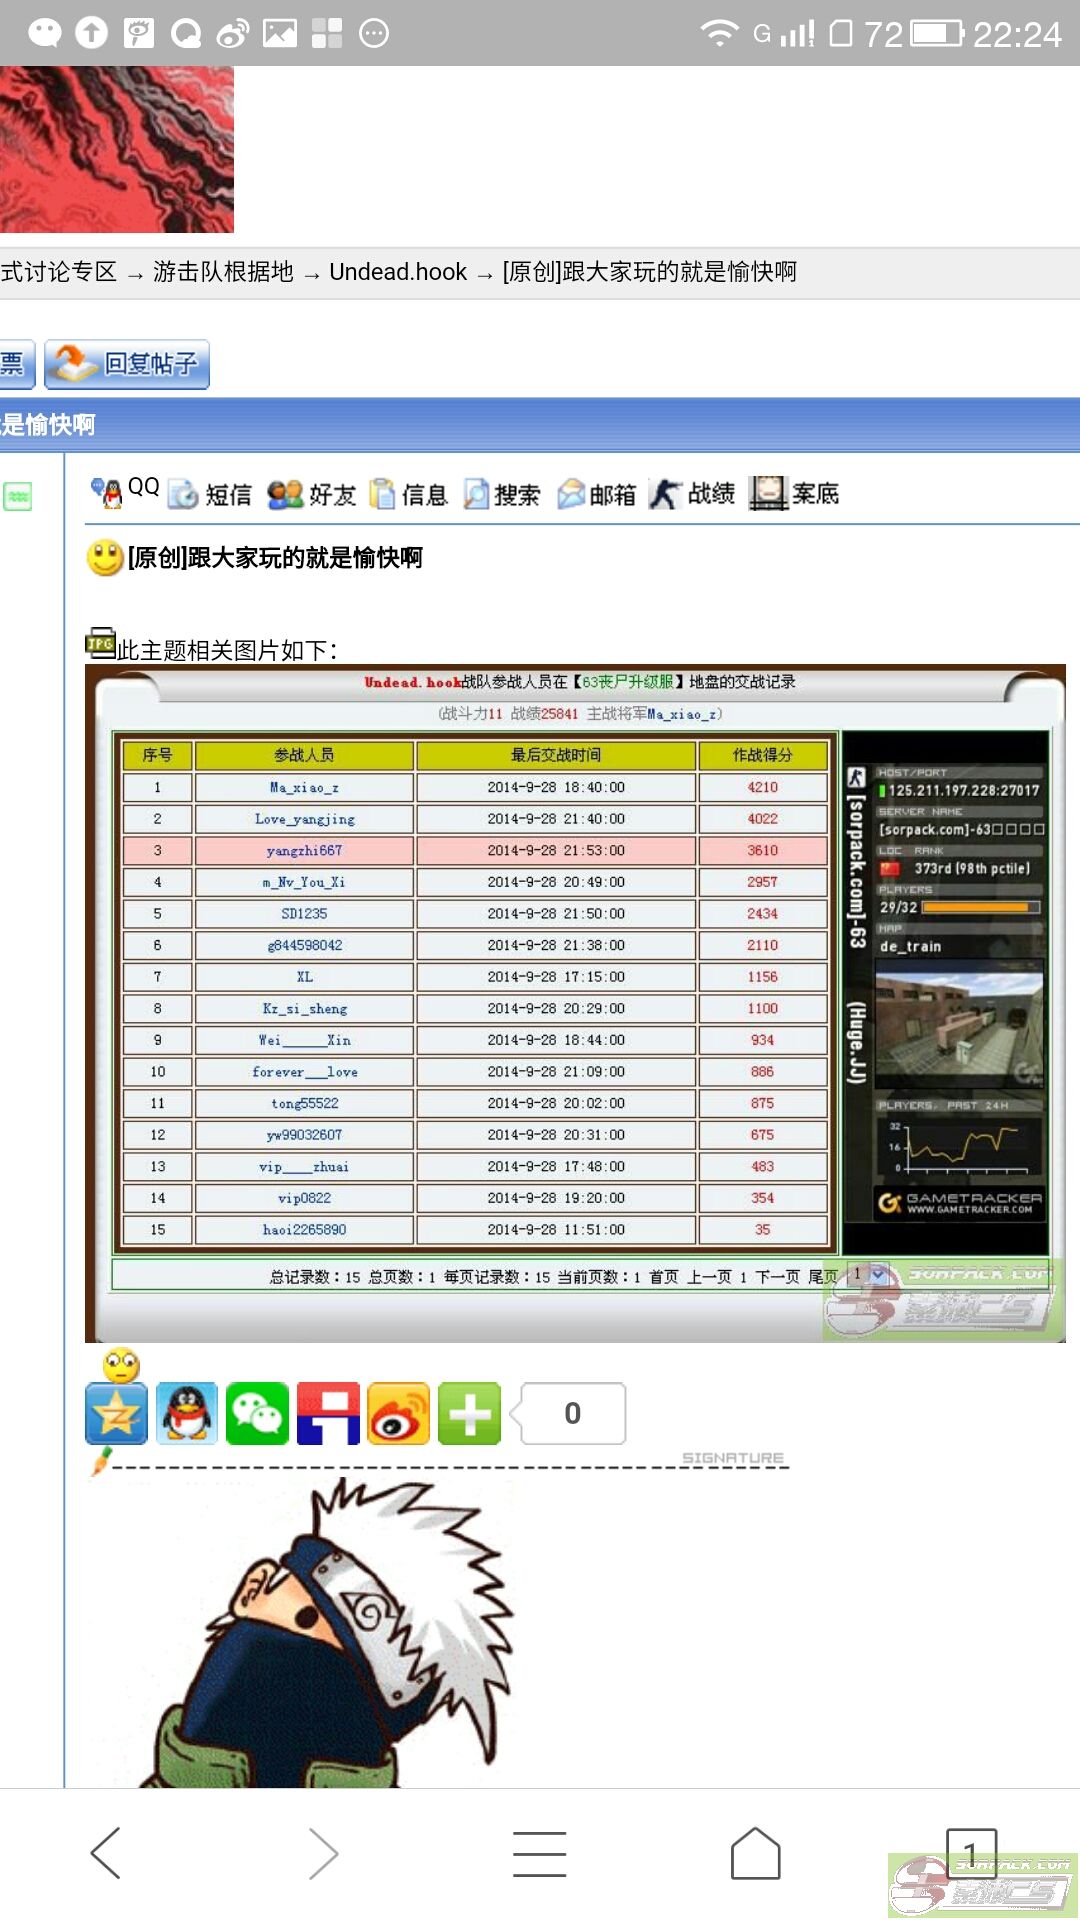Image resolution: width=1080 pixels, height=1920 pixels.
Task: Tap the Weibo notification in status bar
Action: 232,33
